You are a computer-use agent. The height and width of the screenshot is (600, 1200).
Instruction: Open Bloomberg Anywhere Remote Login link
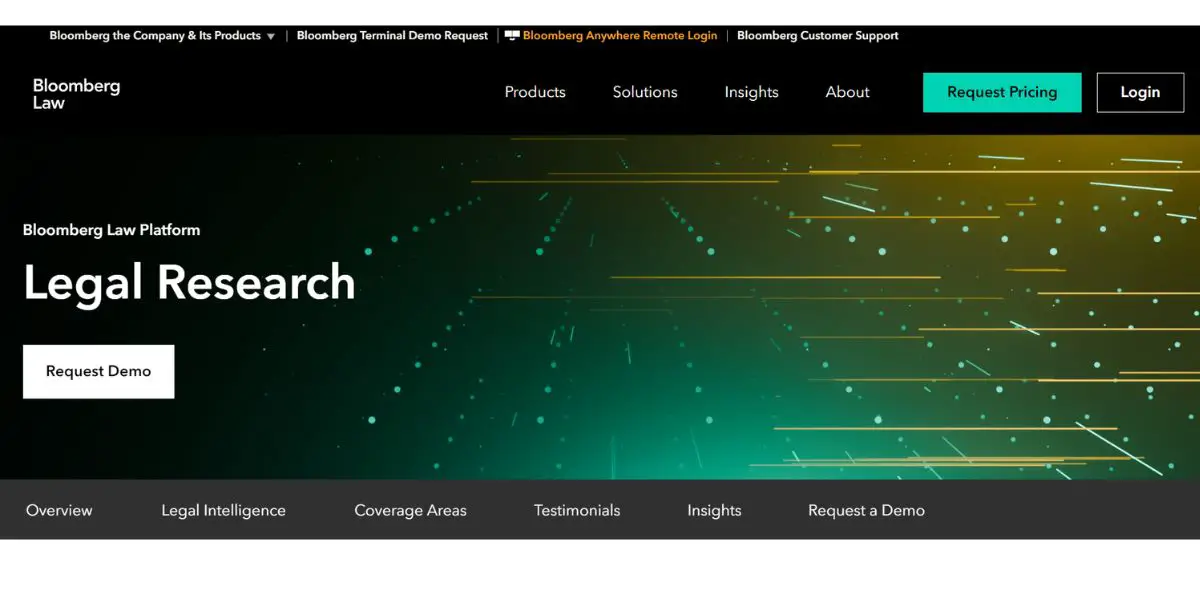[620, 35]
